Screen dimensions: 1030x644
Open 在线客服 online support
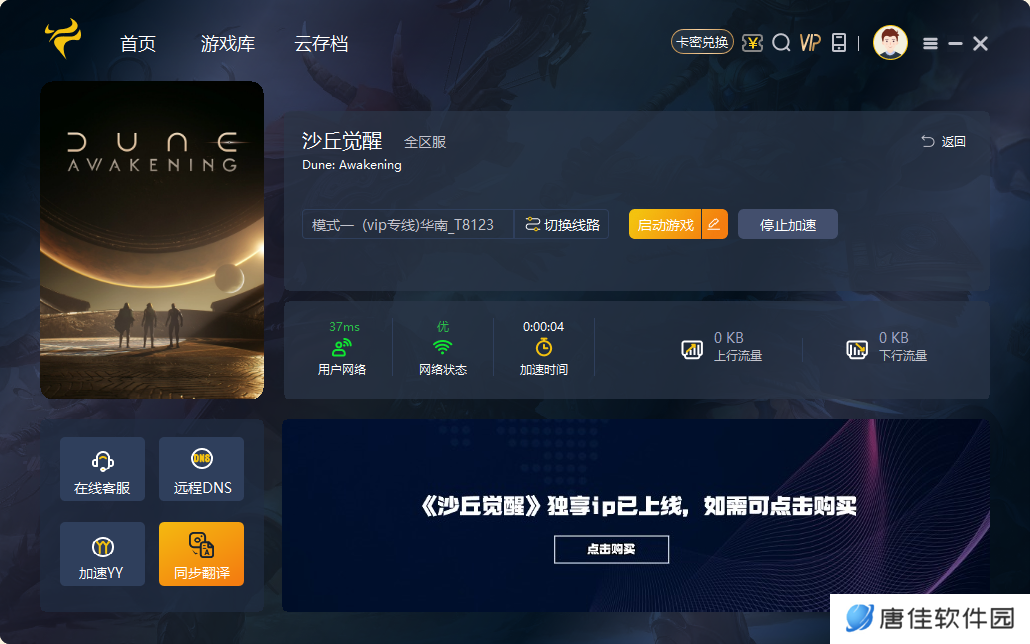tap(102, 469)
